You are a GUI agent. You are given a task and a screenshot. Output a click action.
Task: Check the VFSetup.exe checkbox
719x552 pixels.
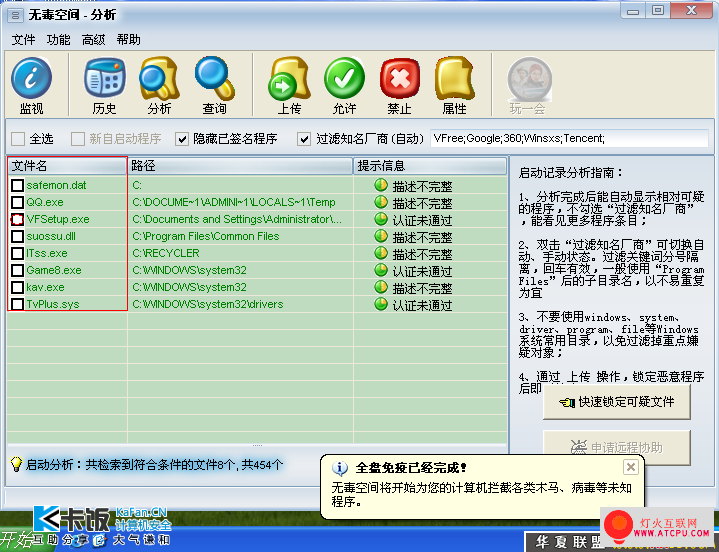click(x=17, y=219)
